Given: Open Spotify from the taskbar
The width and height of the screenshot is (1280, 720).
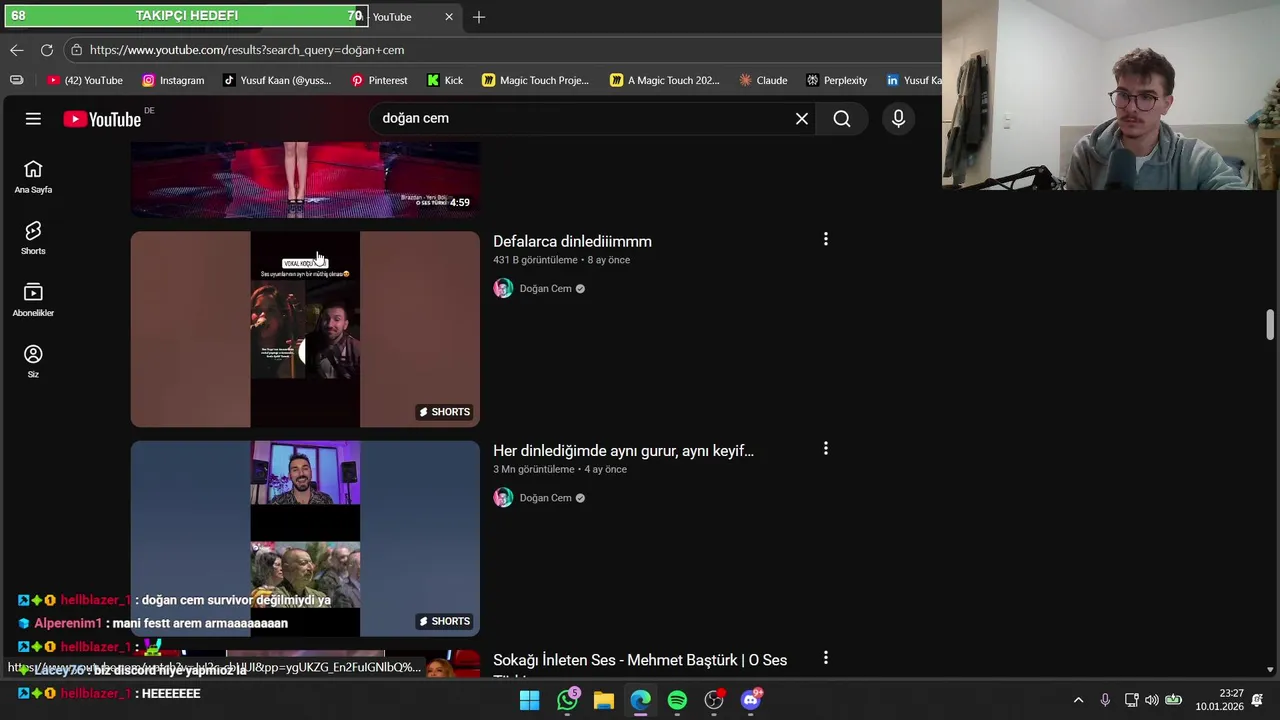Looking at the screenshot, I should (x=677, y=700).
